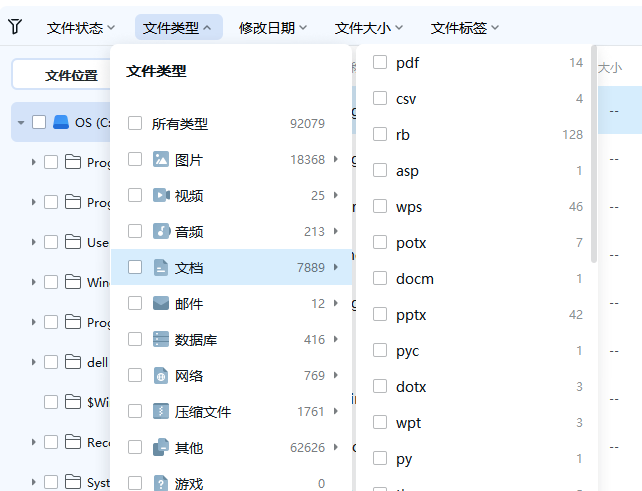The width and height of the screenshot is (642, 491).
Task: Click the 92079 total count
Action: [307, 124]
